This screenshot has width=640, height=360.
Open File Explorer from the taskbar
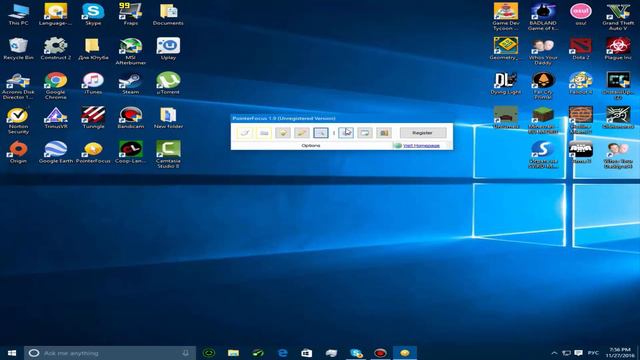point(233,353)
